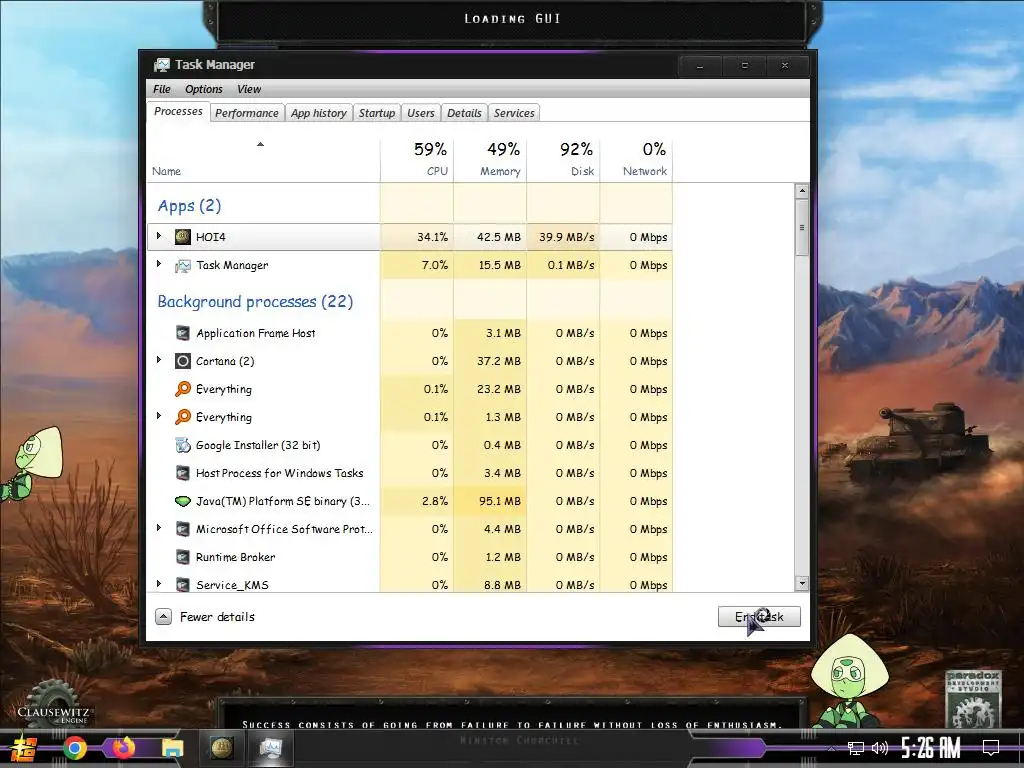Sort by the Name column header
This screenshot has width=1024, height=768.
(263, 159)
